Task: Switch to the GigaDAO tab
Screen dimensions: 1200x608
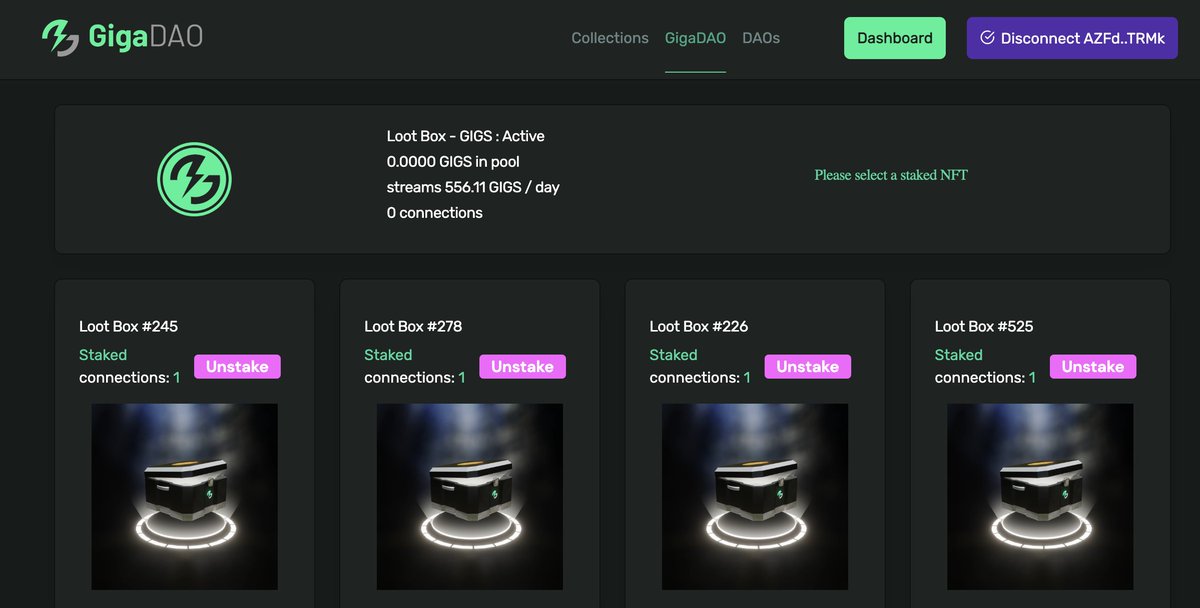Action: (x=695, y=38)
